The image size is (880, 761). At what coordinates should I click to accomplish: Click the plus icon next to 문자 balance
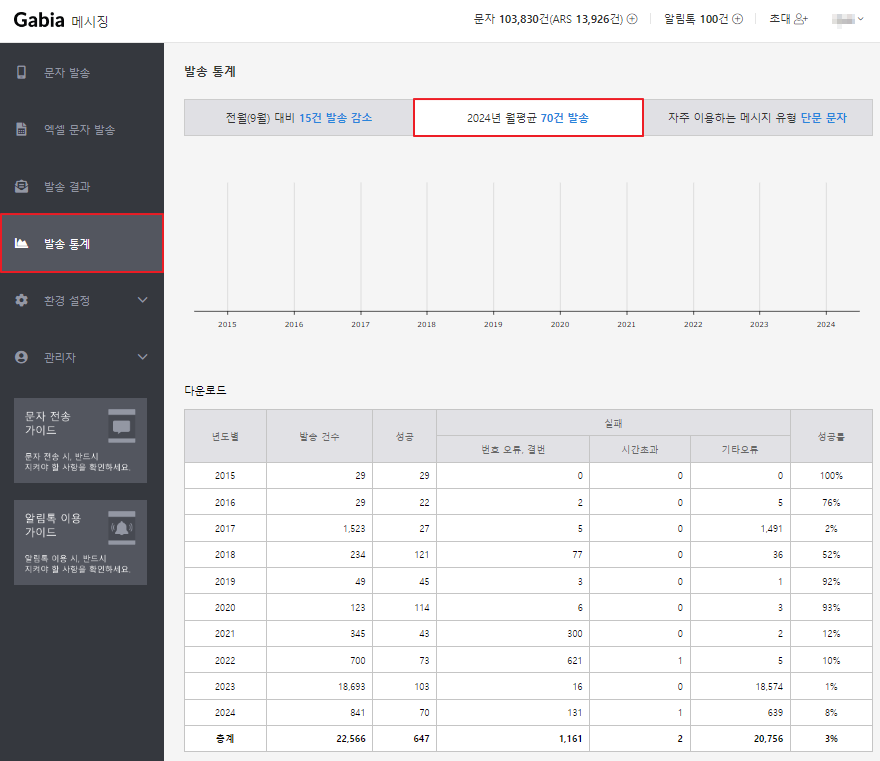632,19
